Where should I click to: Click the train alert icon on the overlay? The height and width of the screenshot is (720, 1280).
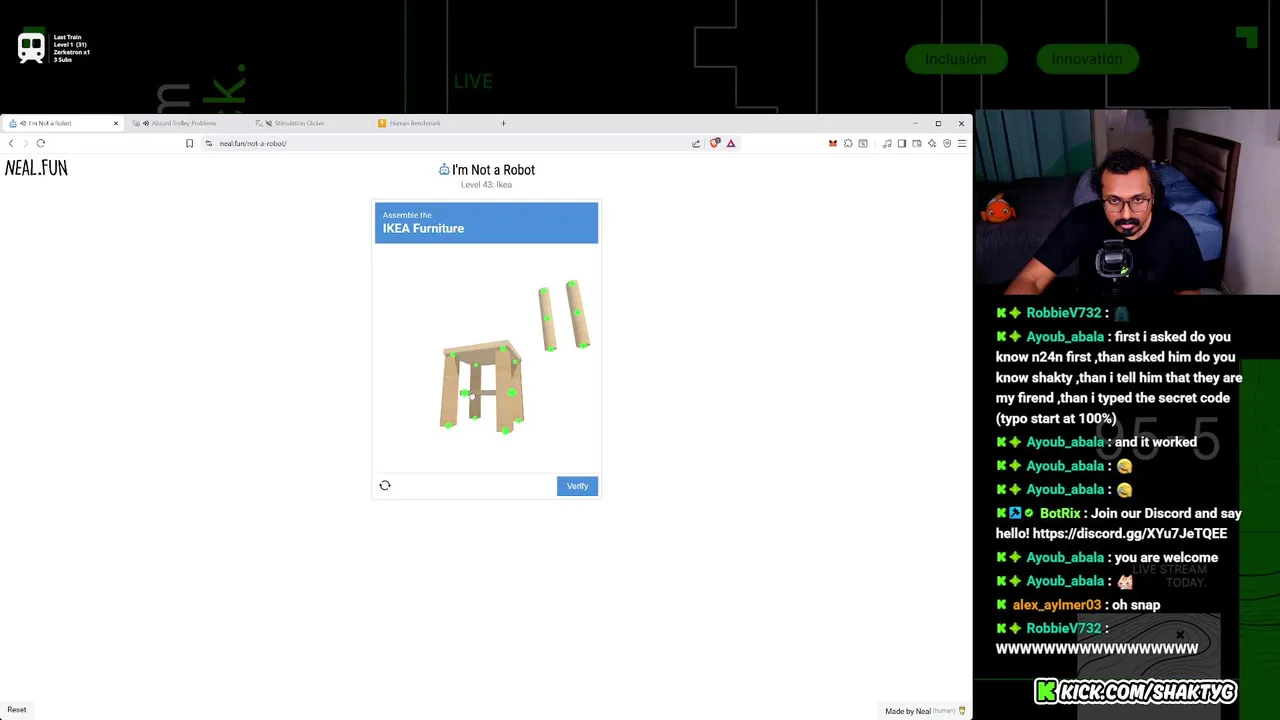point(31,48)
